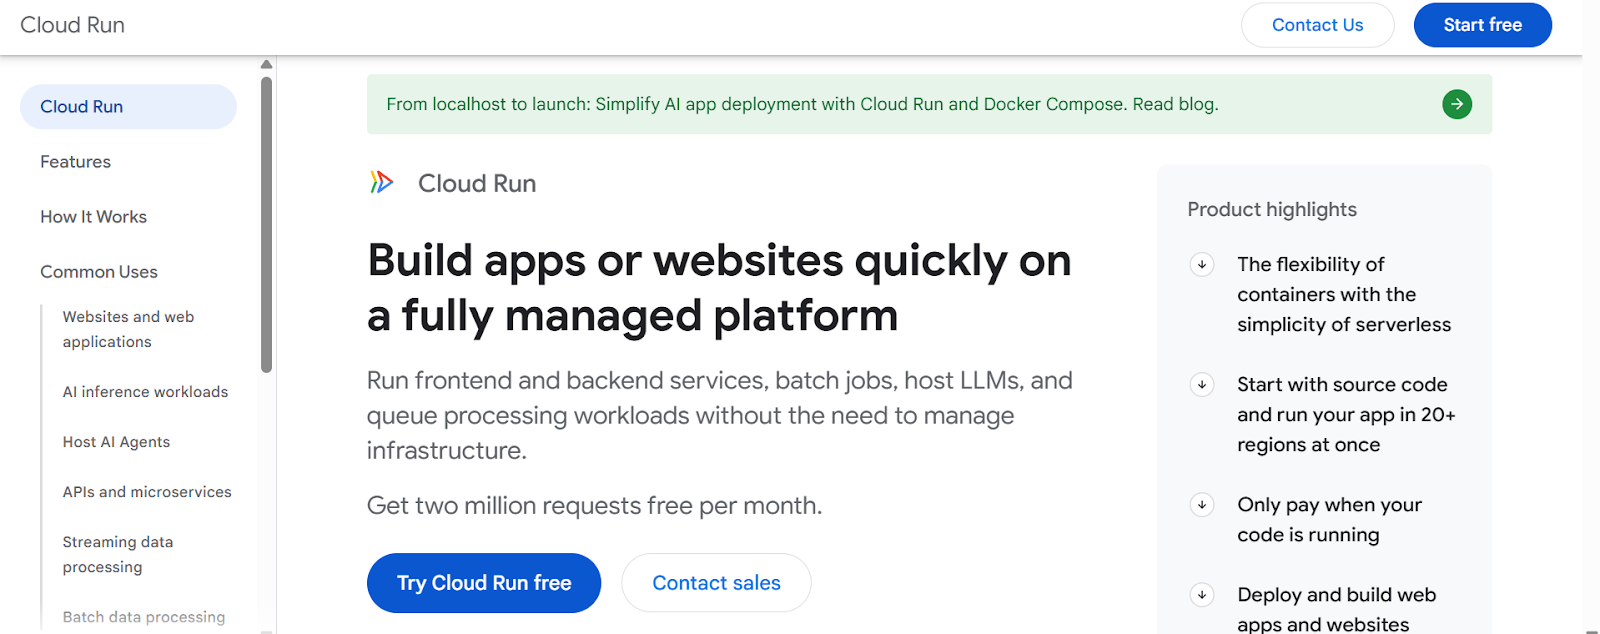This screenshot has height=634, width=1600.
Task: Expand 'Deploy and build web apps' highlight arrow
Action: pos(1202,595)
